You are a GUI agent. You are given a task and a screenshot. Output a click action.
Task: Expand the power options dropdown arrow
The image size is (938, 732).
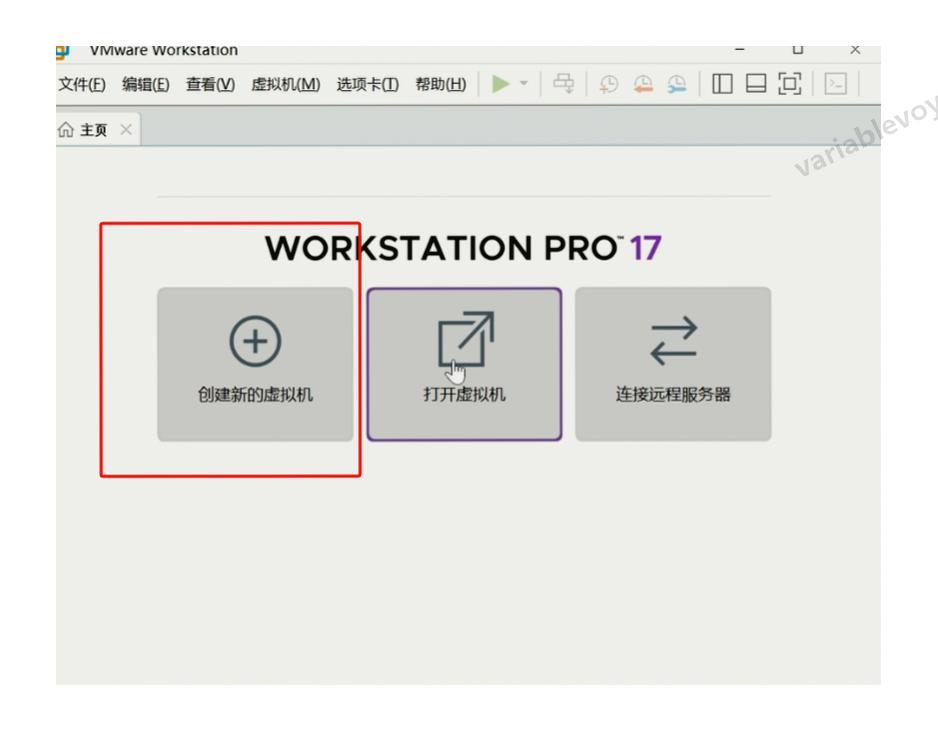click(524, 83)
